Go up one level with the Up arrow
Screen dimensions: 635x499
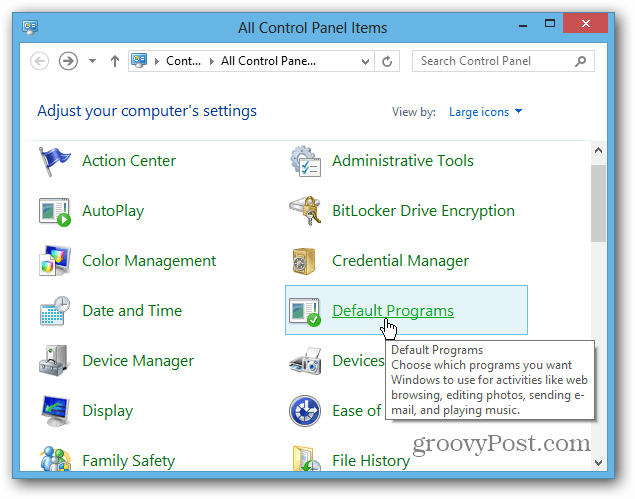tap(115, 61)
